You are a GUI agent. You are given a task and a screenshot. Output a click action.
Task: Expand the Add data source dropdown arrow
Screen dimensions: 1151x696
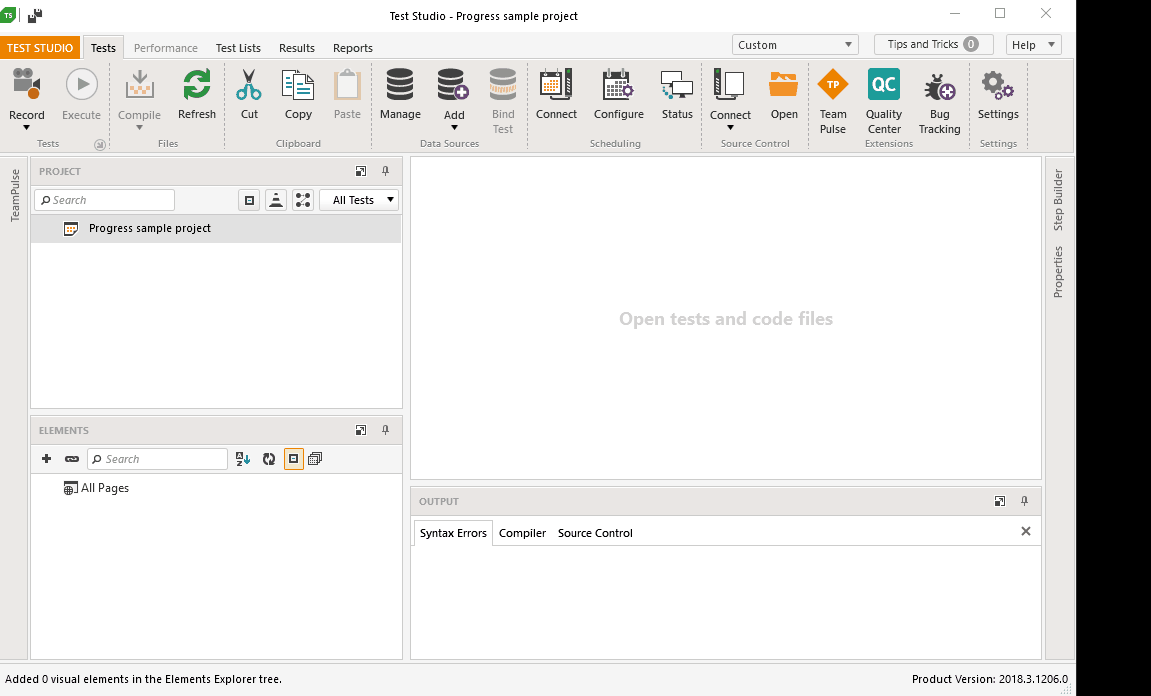[454, 128]
